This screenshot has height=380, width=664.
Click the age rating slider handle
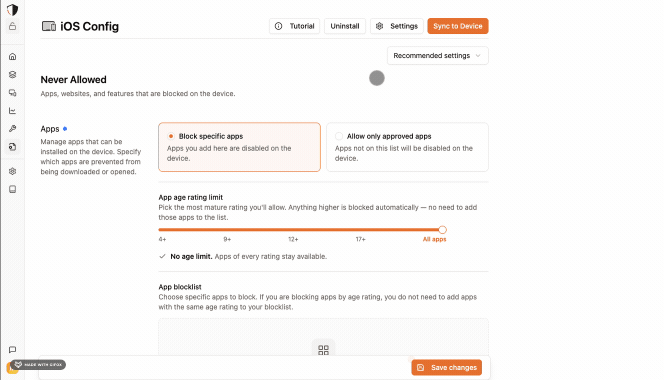click(443, 230)
